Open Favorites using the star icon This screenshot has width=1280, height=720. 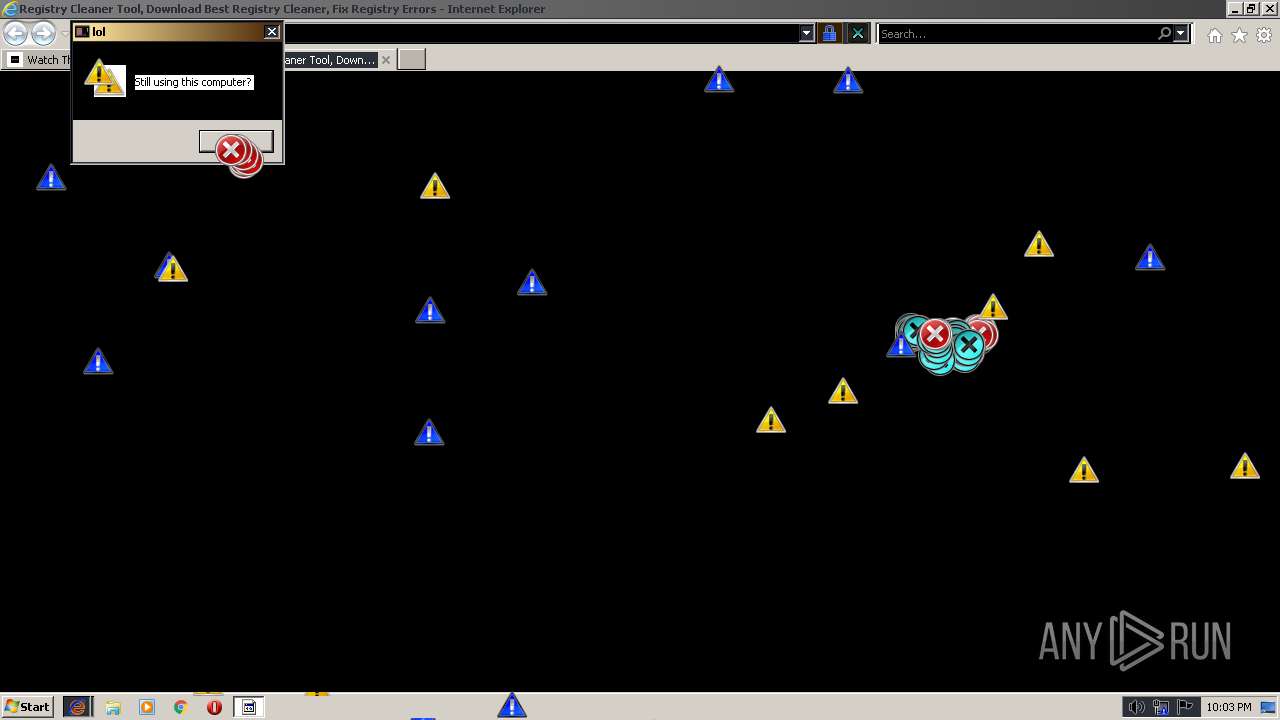click(1239, 35)
